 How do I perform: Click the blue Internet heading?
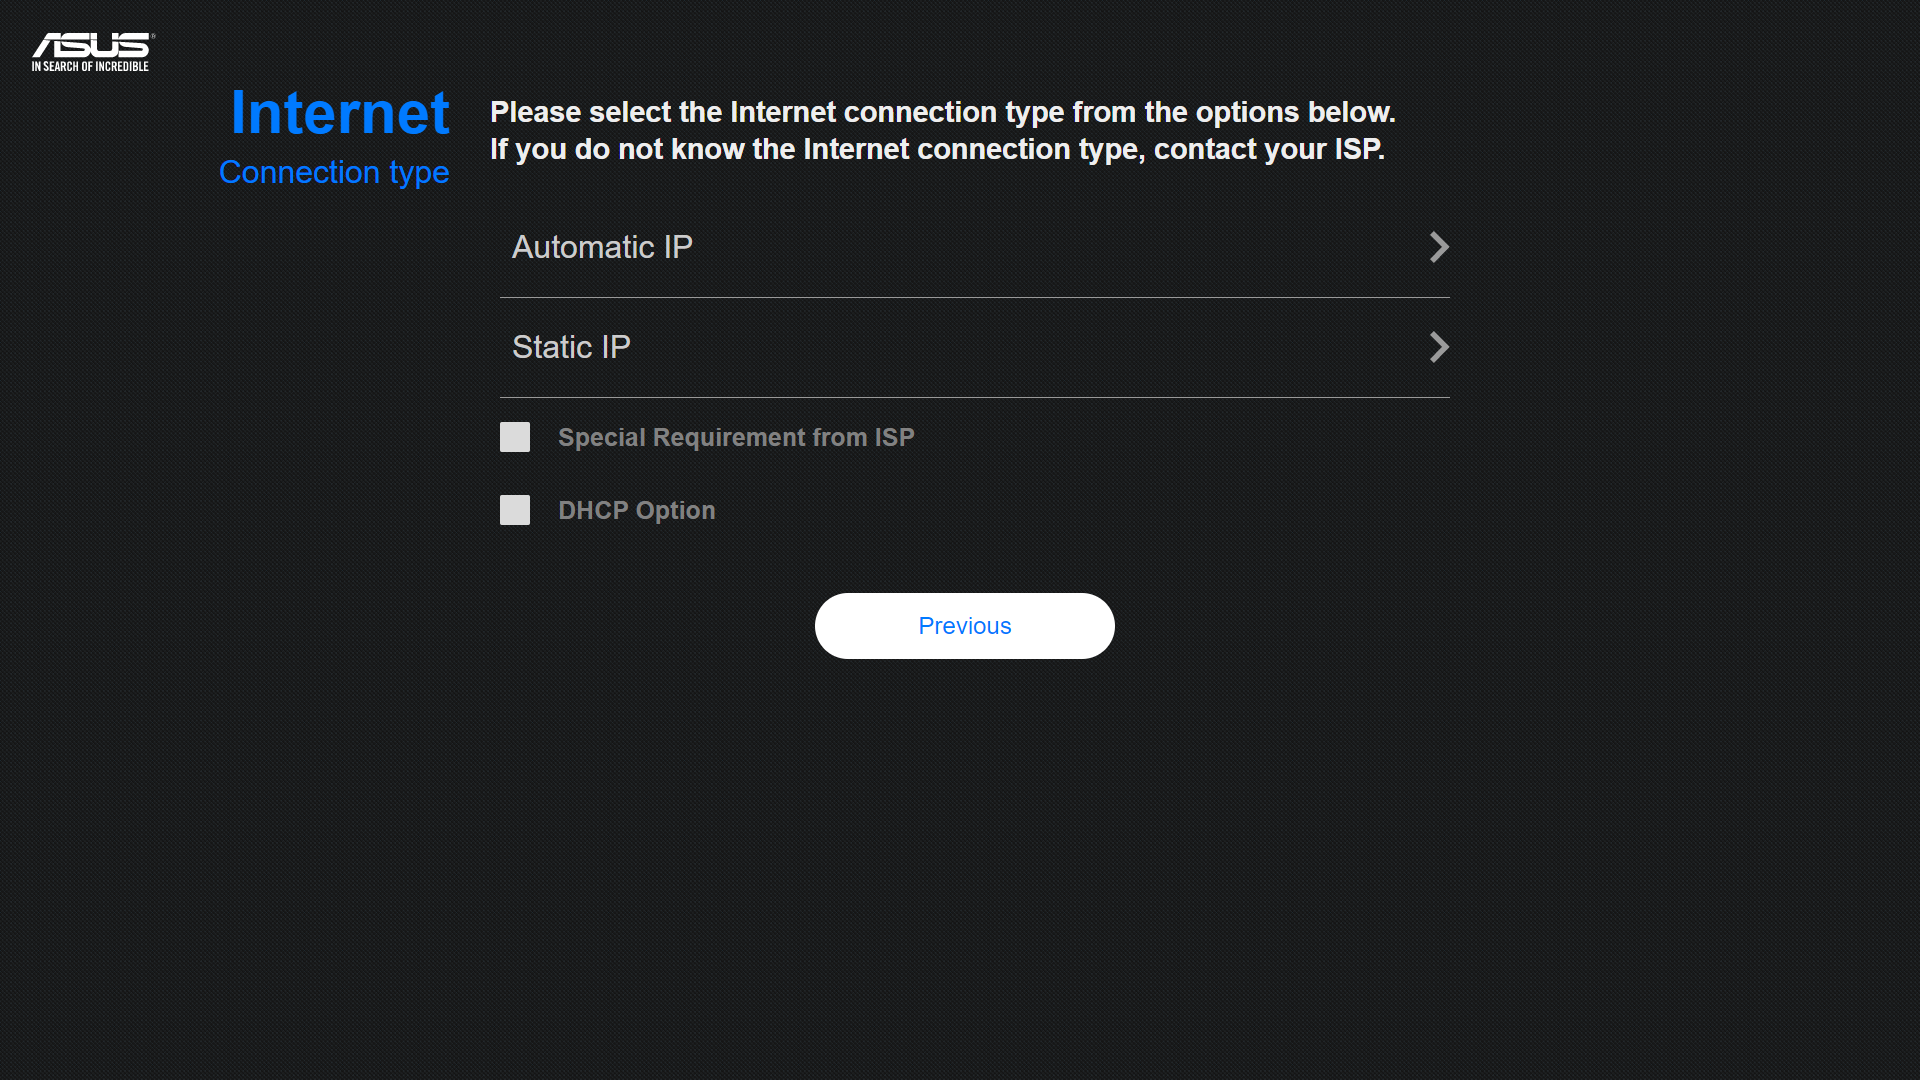point(340,112)
